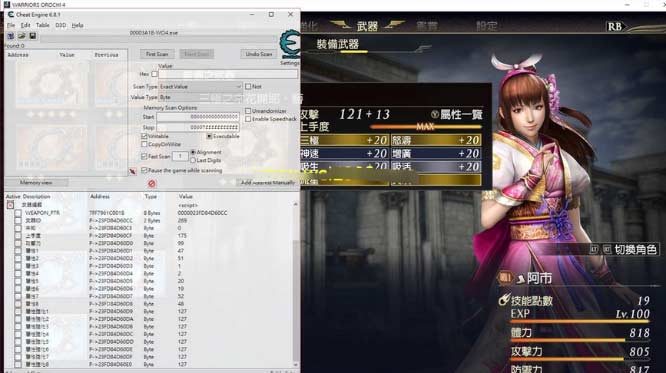Toggle the Hex checkbox

[155, 74]
